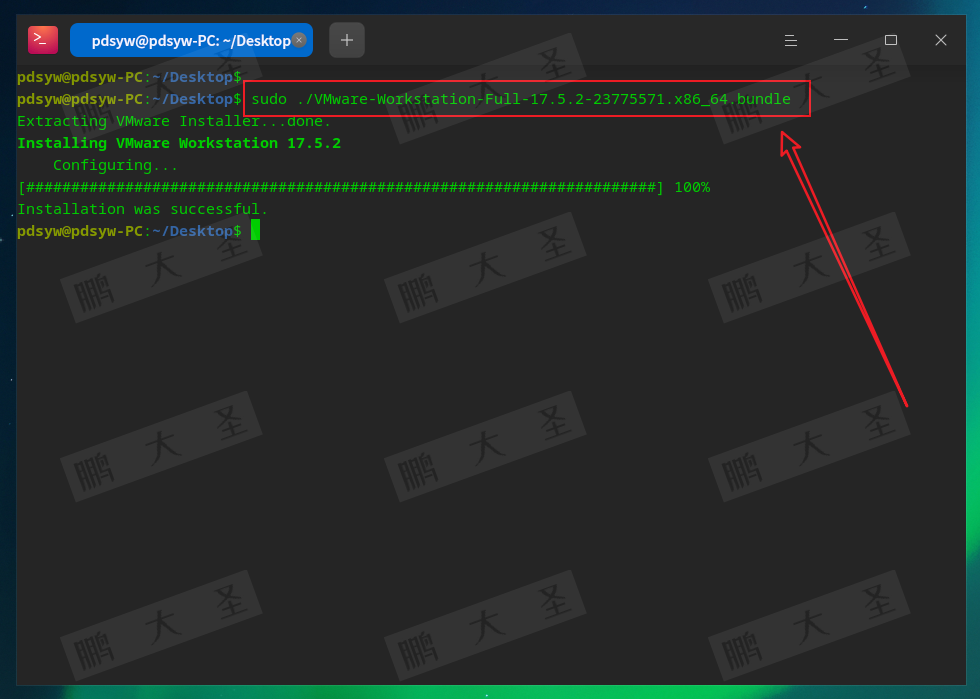Click the Extracting VMware Installer done line
This screenshot has width=980, height=699.
click(x=173, y=120)
